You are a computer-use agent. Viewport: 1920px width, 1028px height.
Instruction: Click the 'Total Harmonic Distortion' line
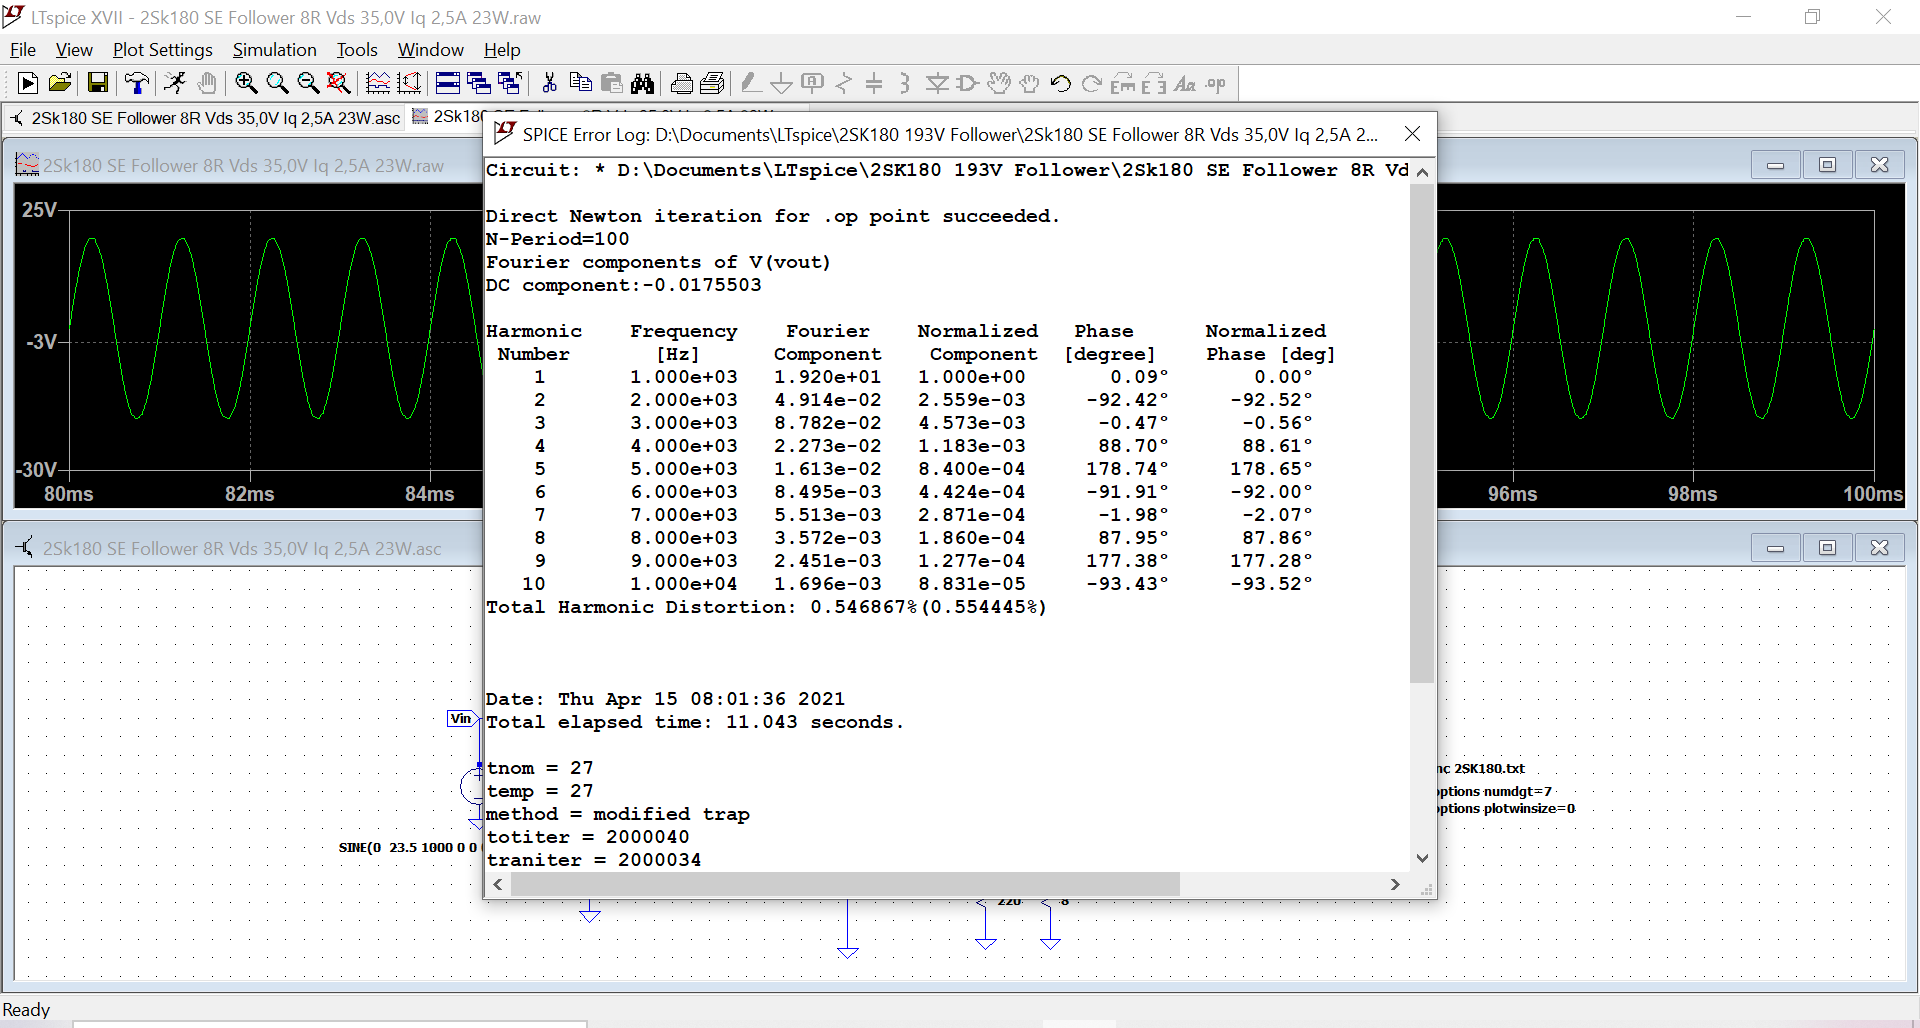[766, 607]
